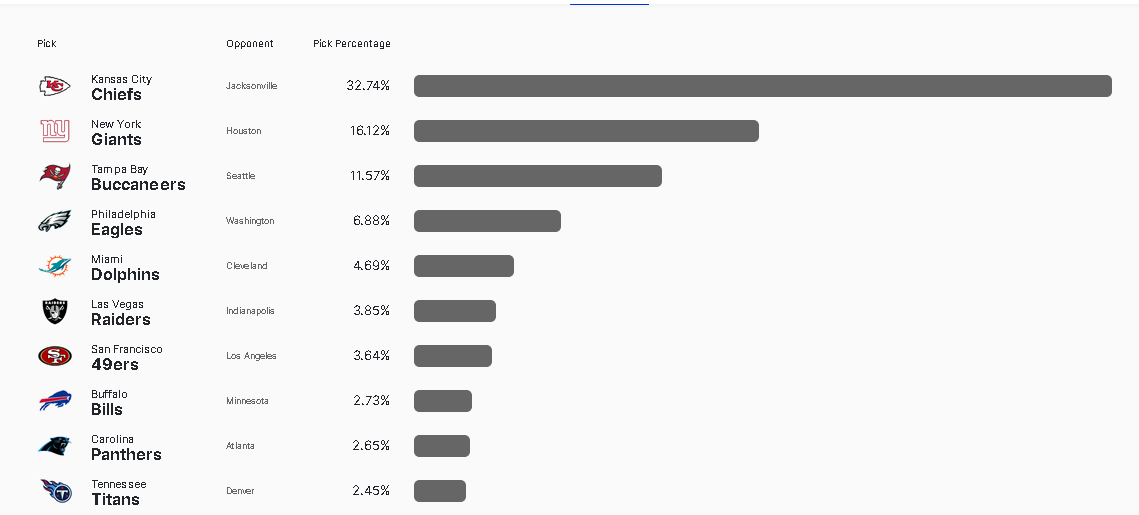
Task: Select the Tampa Bay Buccaneers logo
Action: point(55,176)
